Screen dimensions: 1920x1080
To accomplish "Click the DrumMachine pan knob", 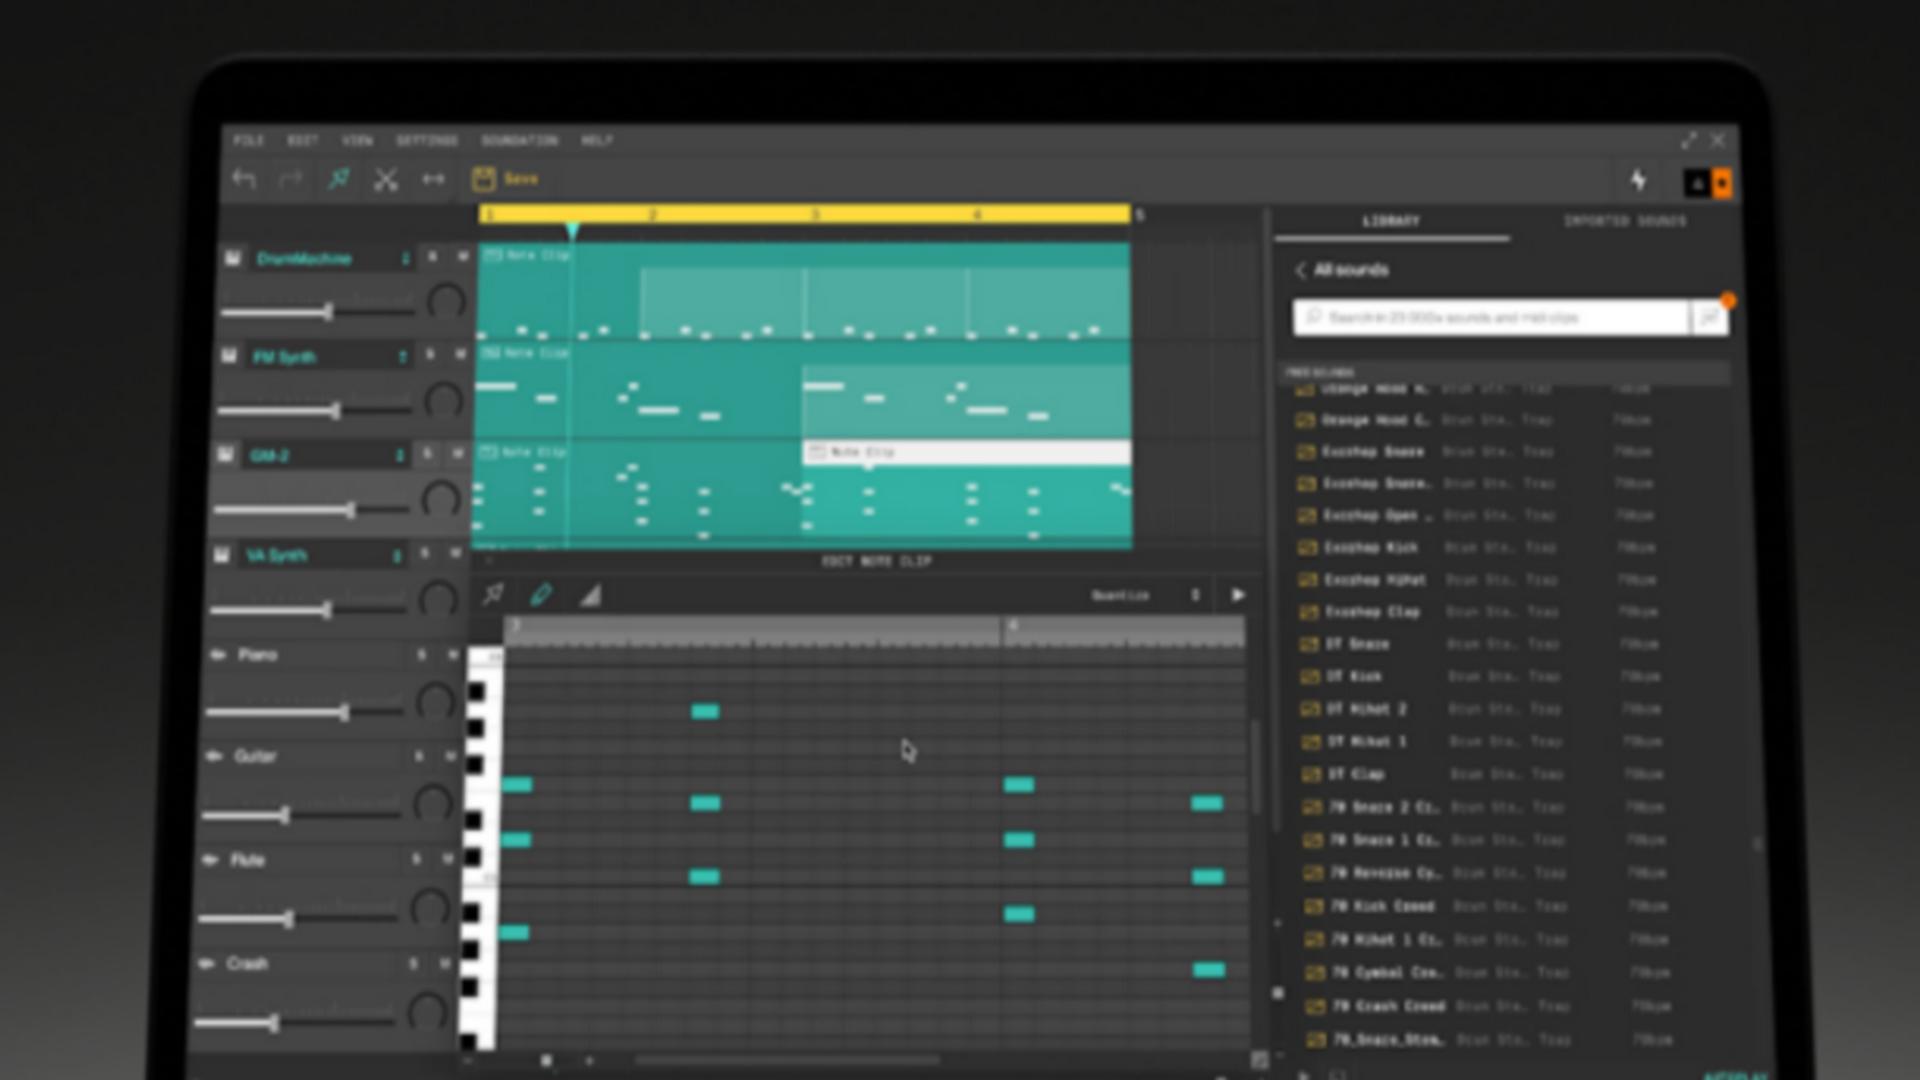I will coord(446,302).
